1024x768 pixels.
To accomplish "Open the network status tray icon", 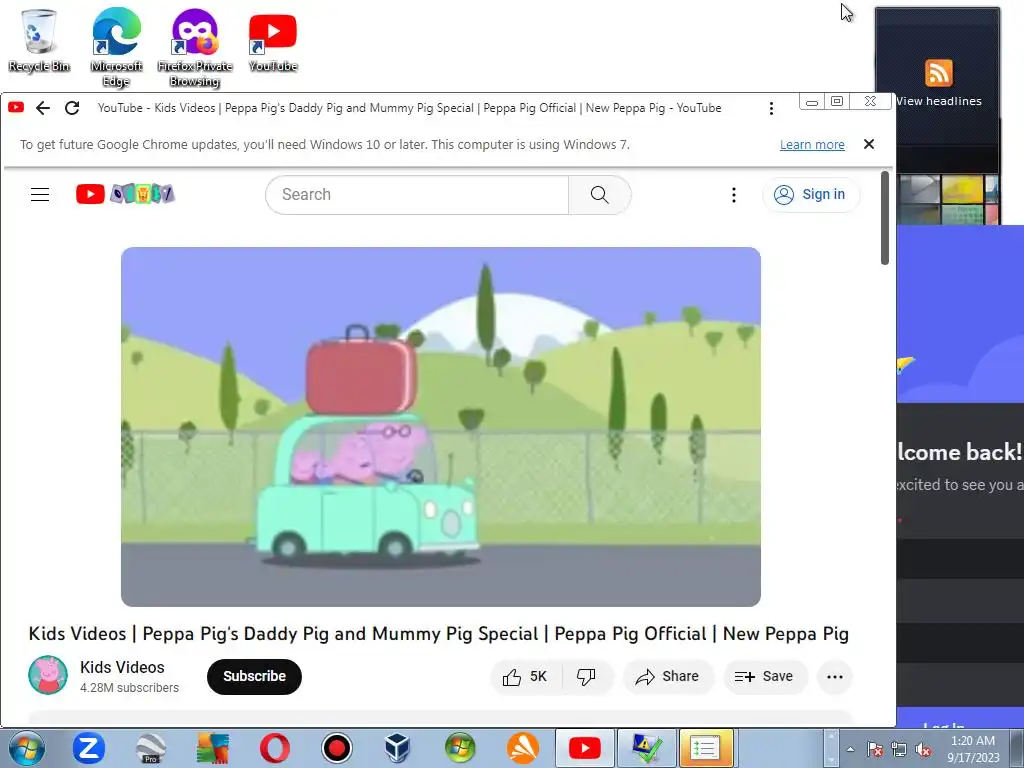I will (899, 749).
